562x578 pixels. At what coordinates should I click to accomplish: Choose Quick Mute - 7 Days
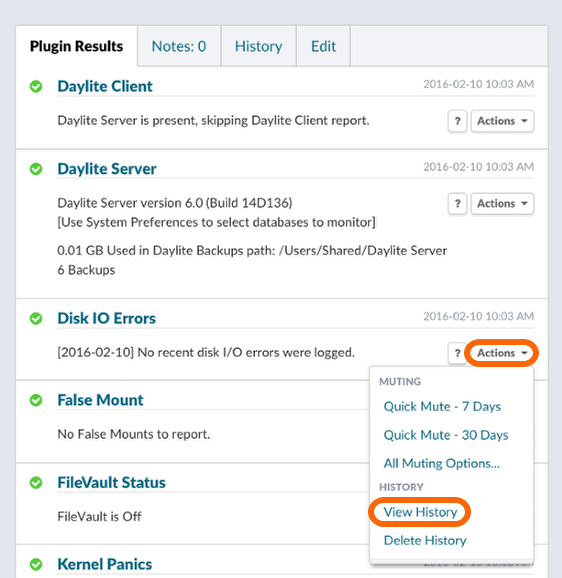tap(442, 407)
